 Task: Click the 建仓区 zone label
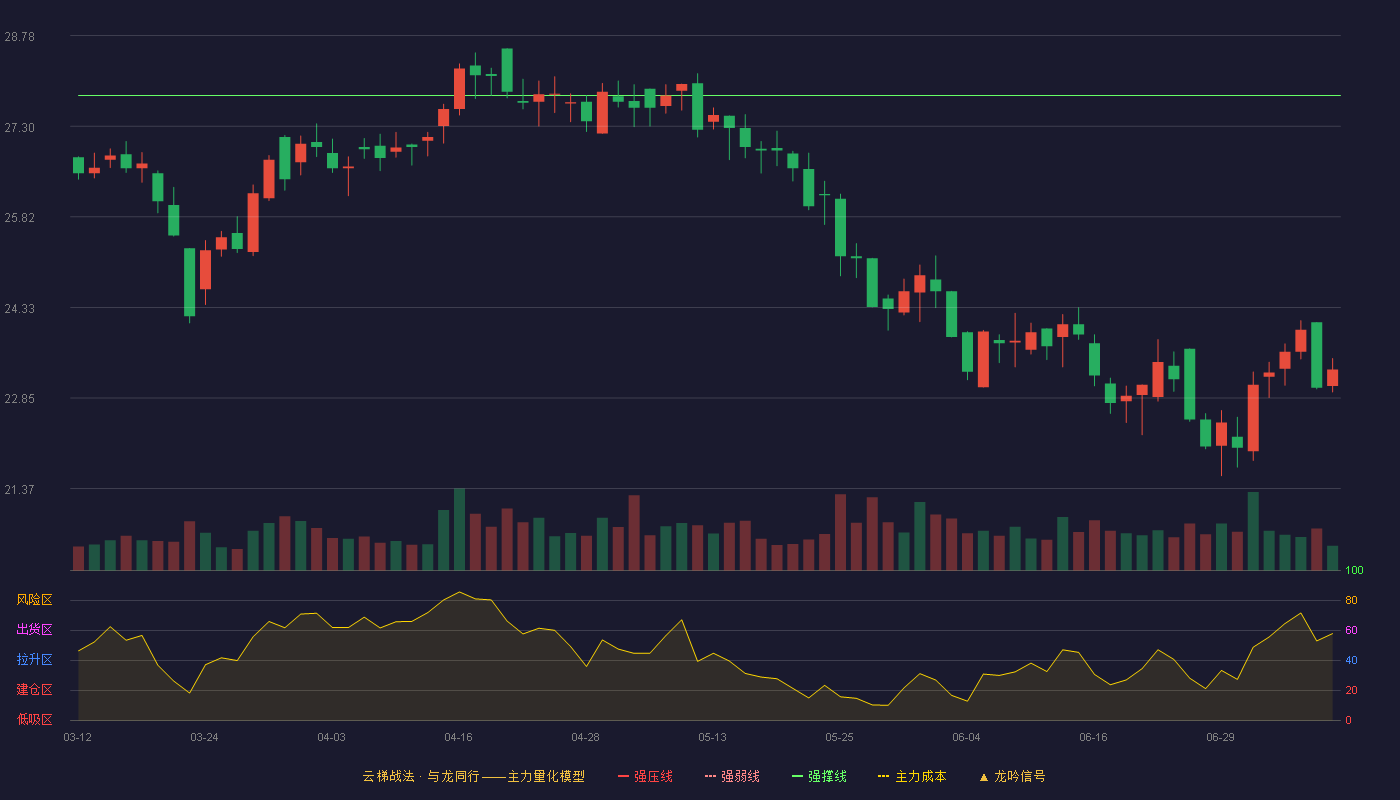pos(34,690)
